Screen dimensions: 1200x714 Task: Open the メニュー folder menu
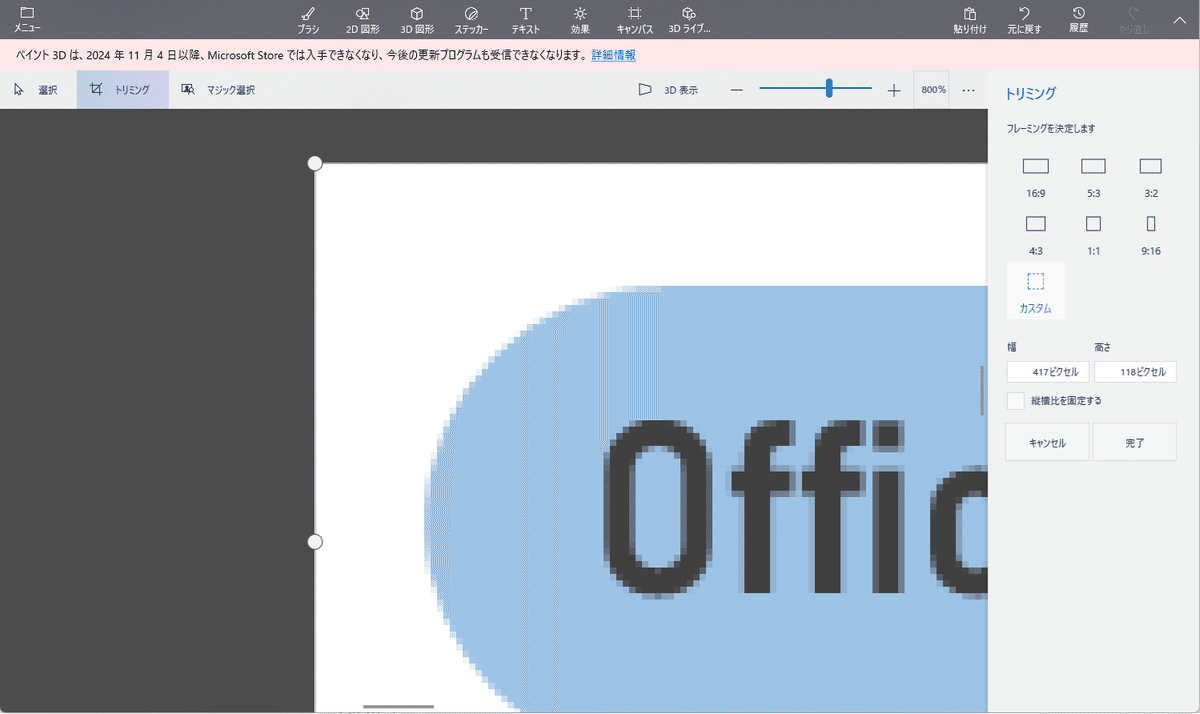pos(27,19)
